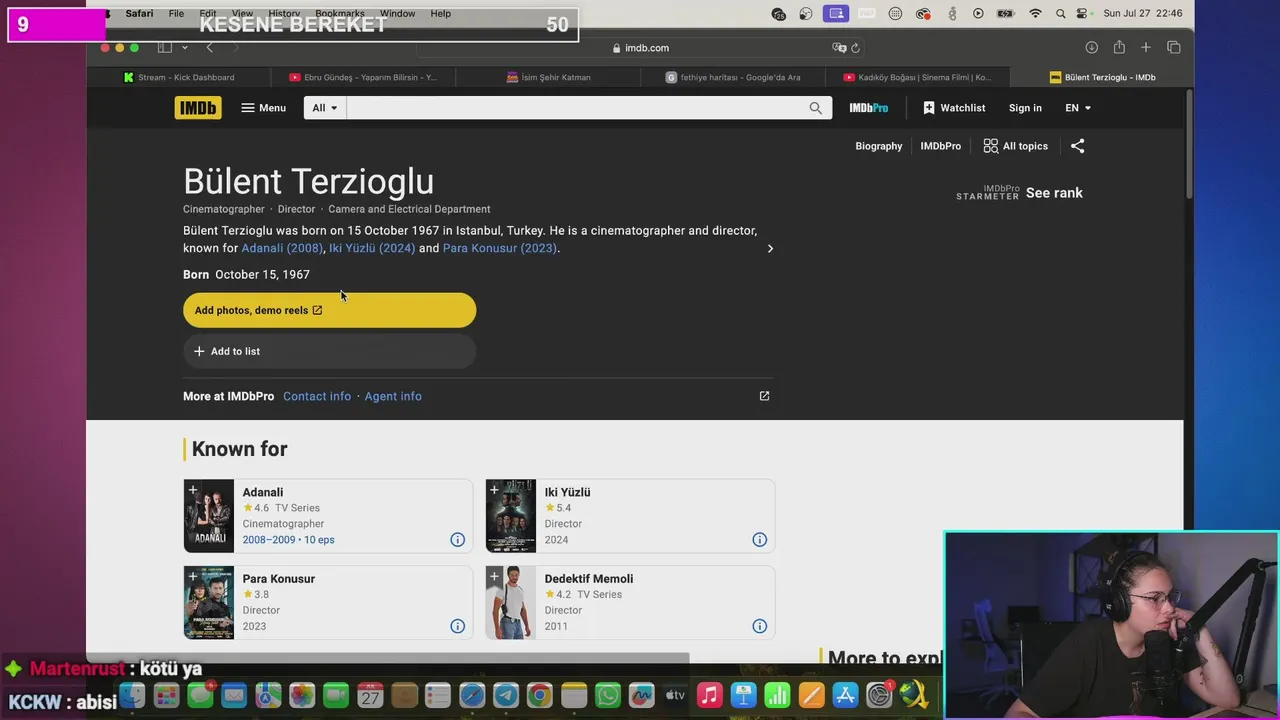This screenshot has height=720, width=1280.
Task: Open Control Center in menu bar
Action: pyautogui.click(x=1083, y=14)
